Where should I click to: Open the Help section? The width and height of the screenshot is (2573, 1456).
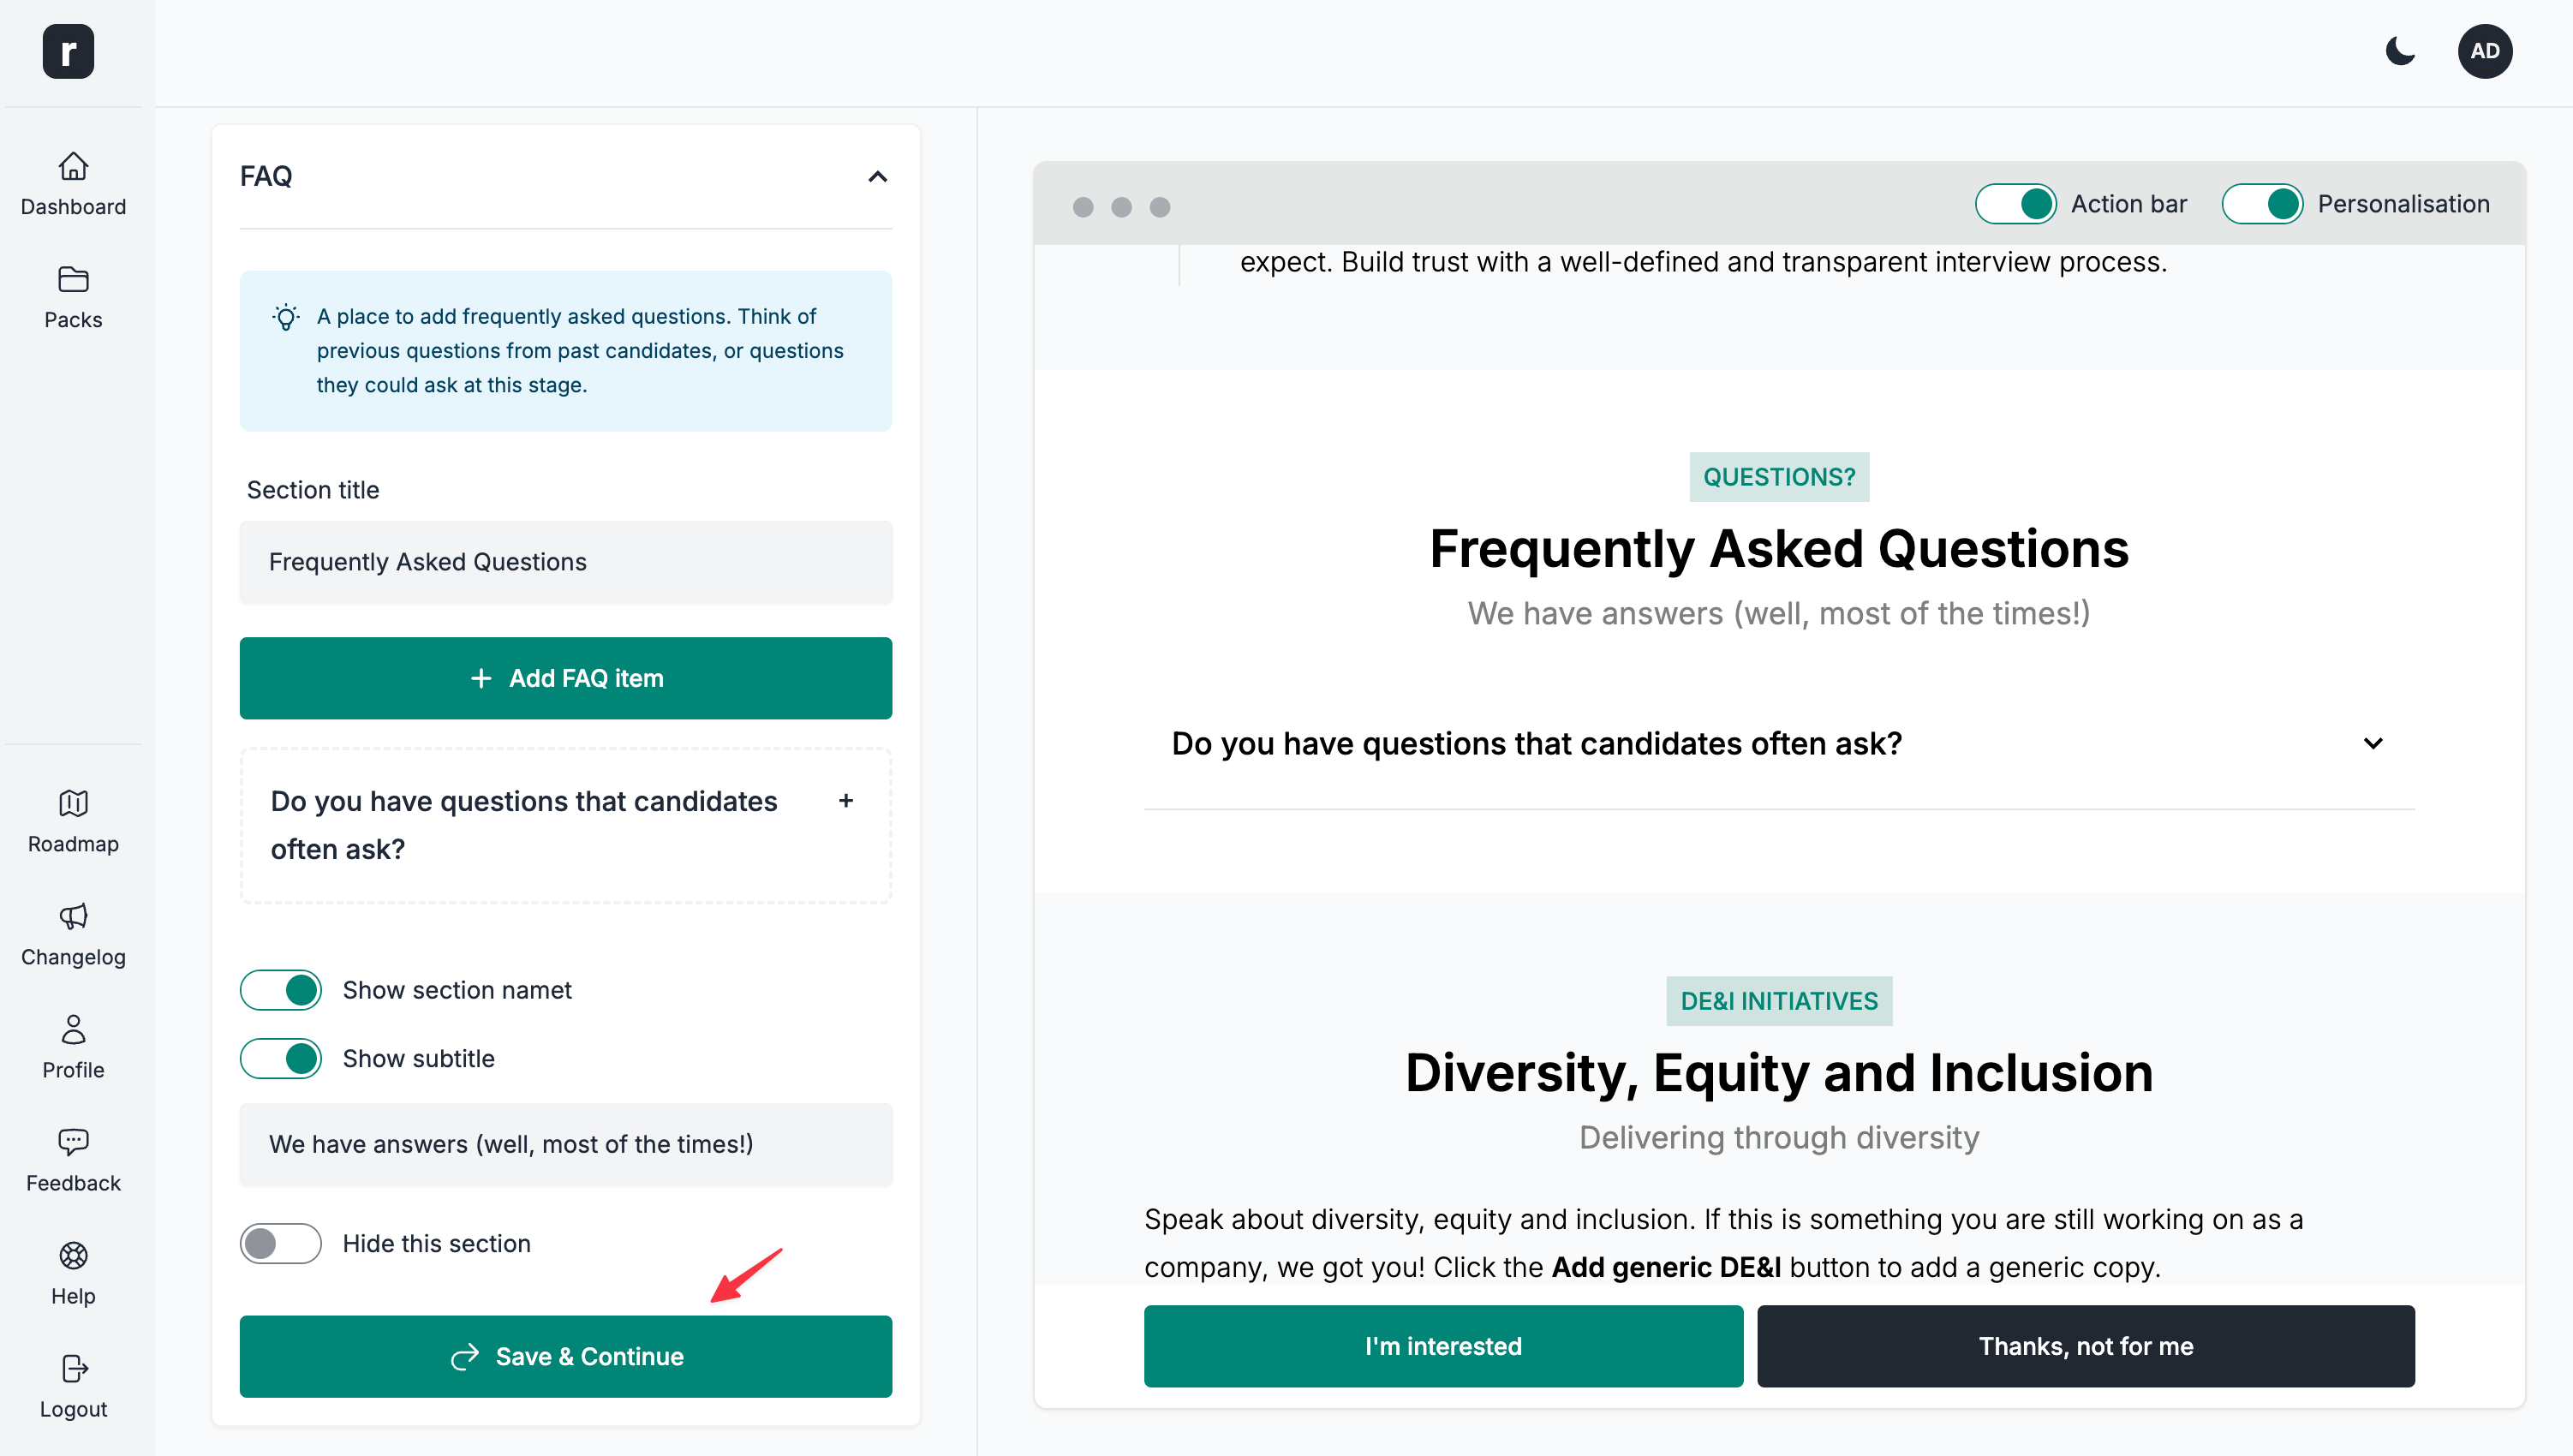point(73,1273)
